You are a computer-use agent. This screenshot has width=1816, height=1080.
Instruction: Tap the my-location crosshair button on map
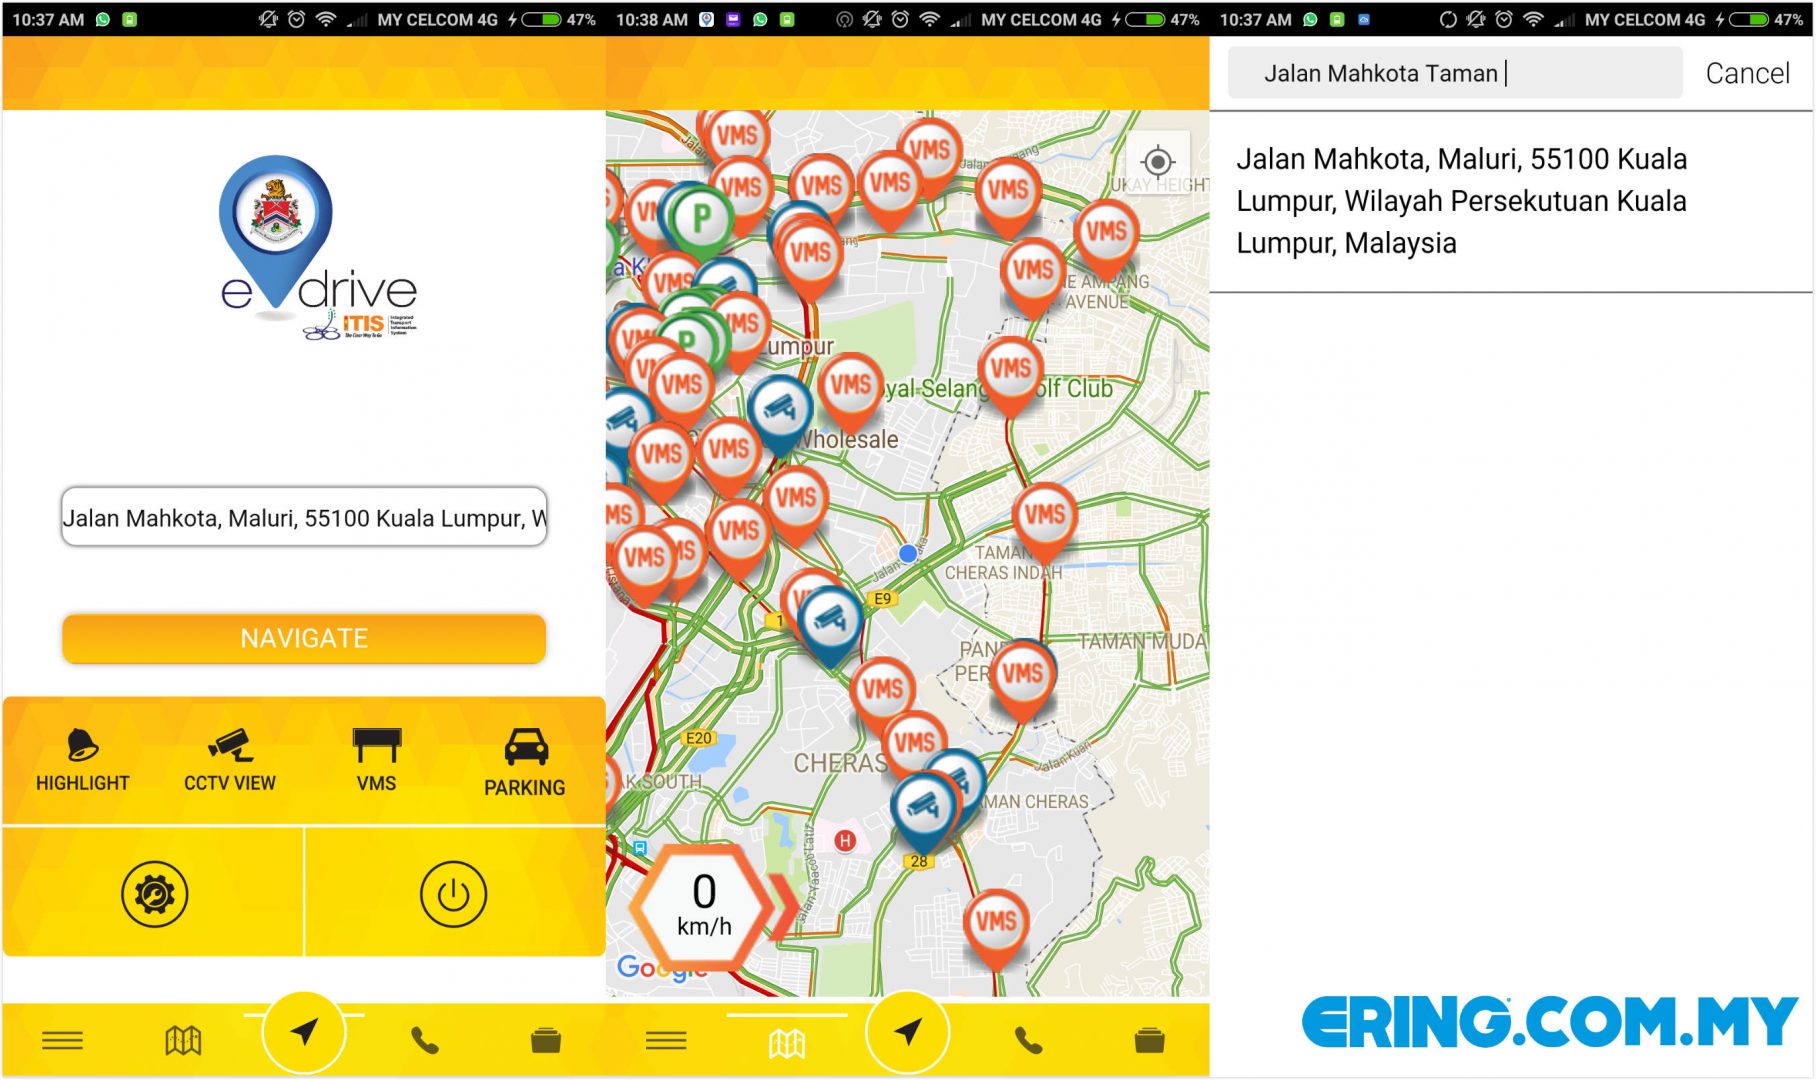[1158, 161]
